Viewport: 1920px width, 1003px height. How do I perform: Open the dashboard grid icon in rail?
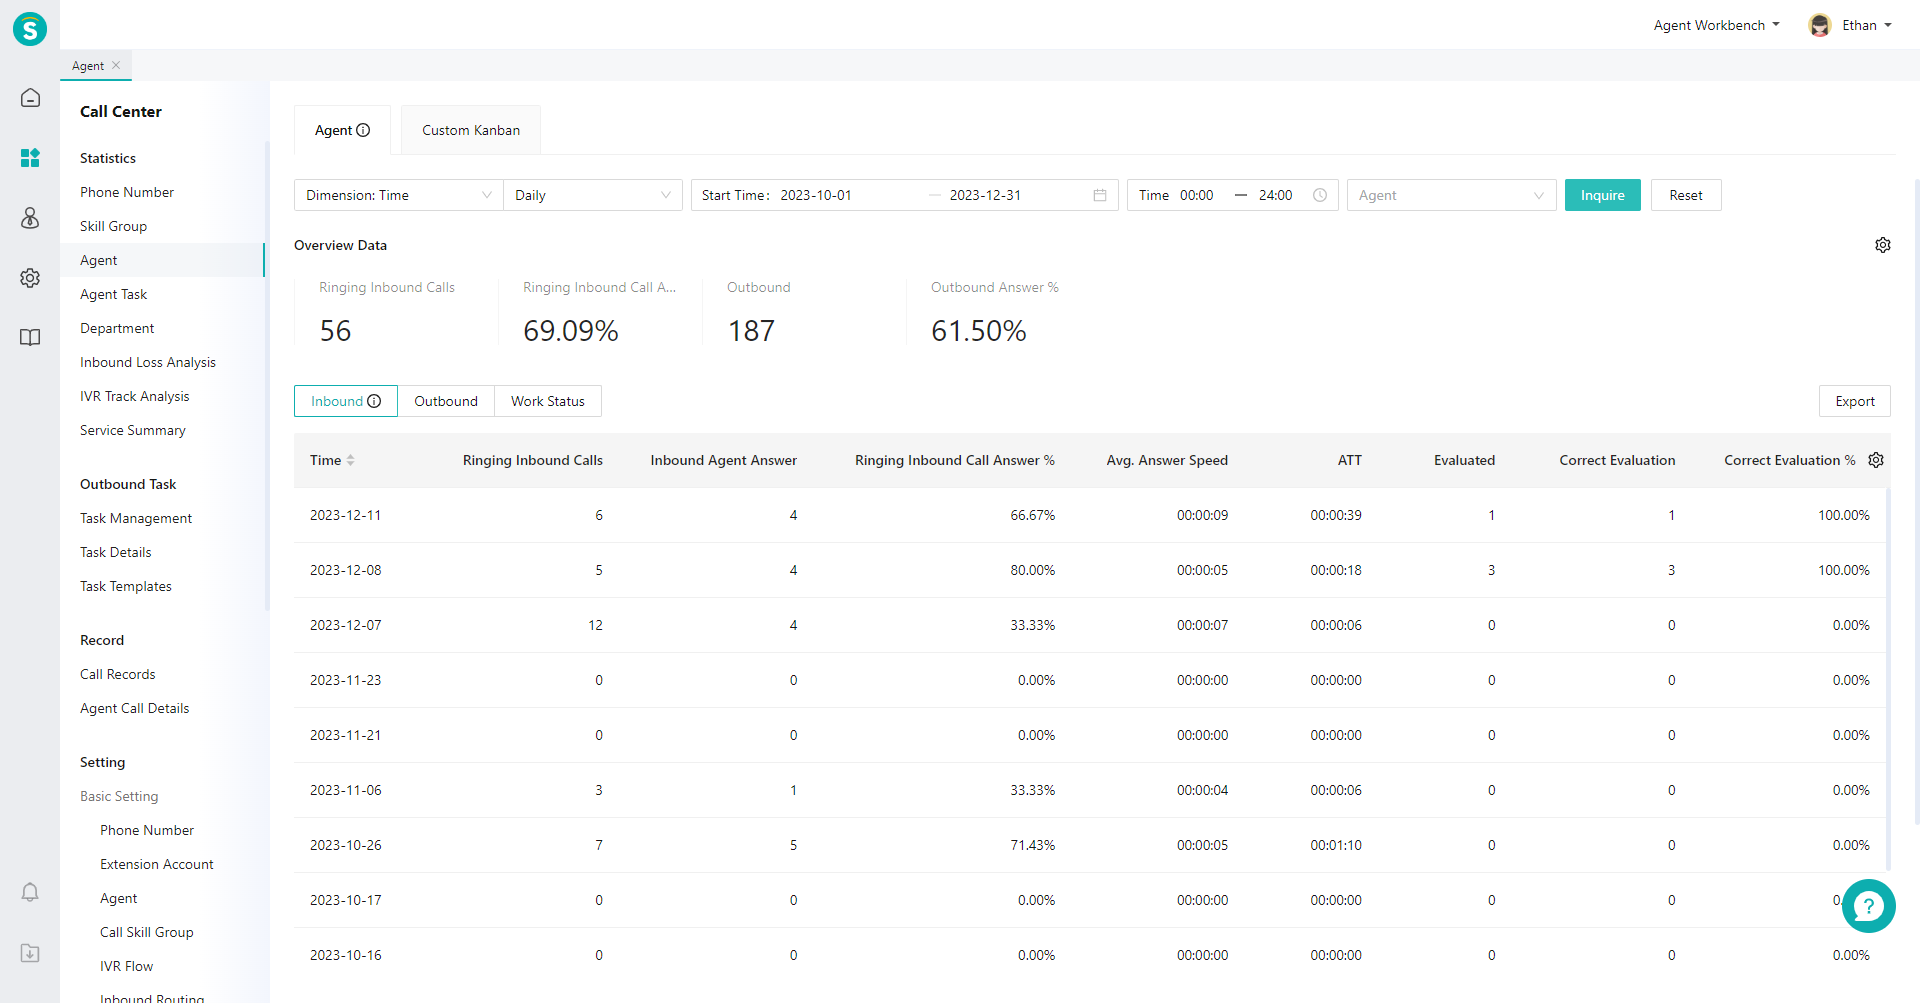coord(30,158)
